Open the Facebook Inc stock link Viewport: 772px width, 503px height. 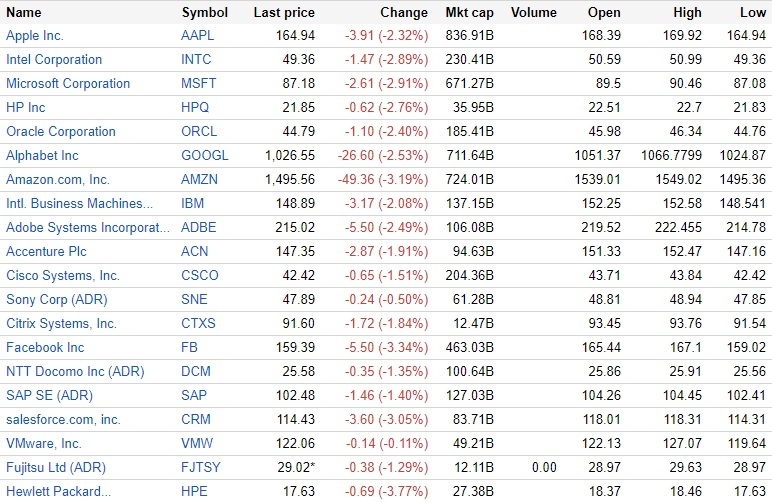45,348
